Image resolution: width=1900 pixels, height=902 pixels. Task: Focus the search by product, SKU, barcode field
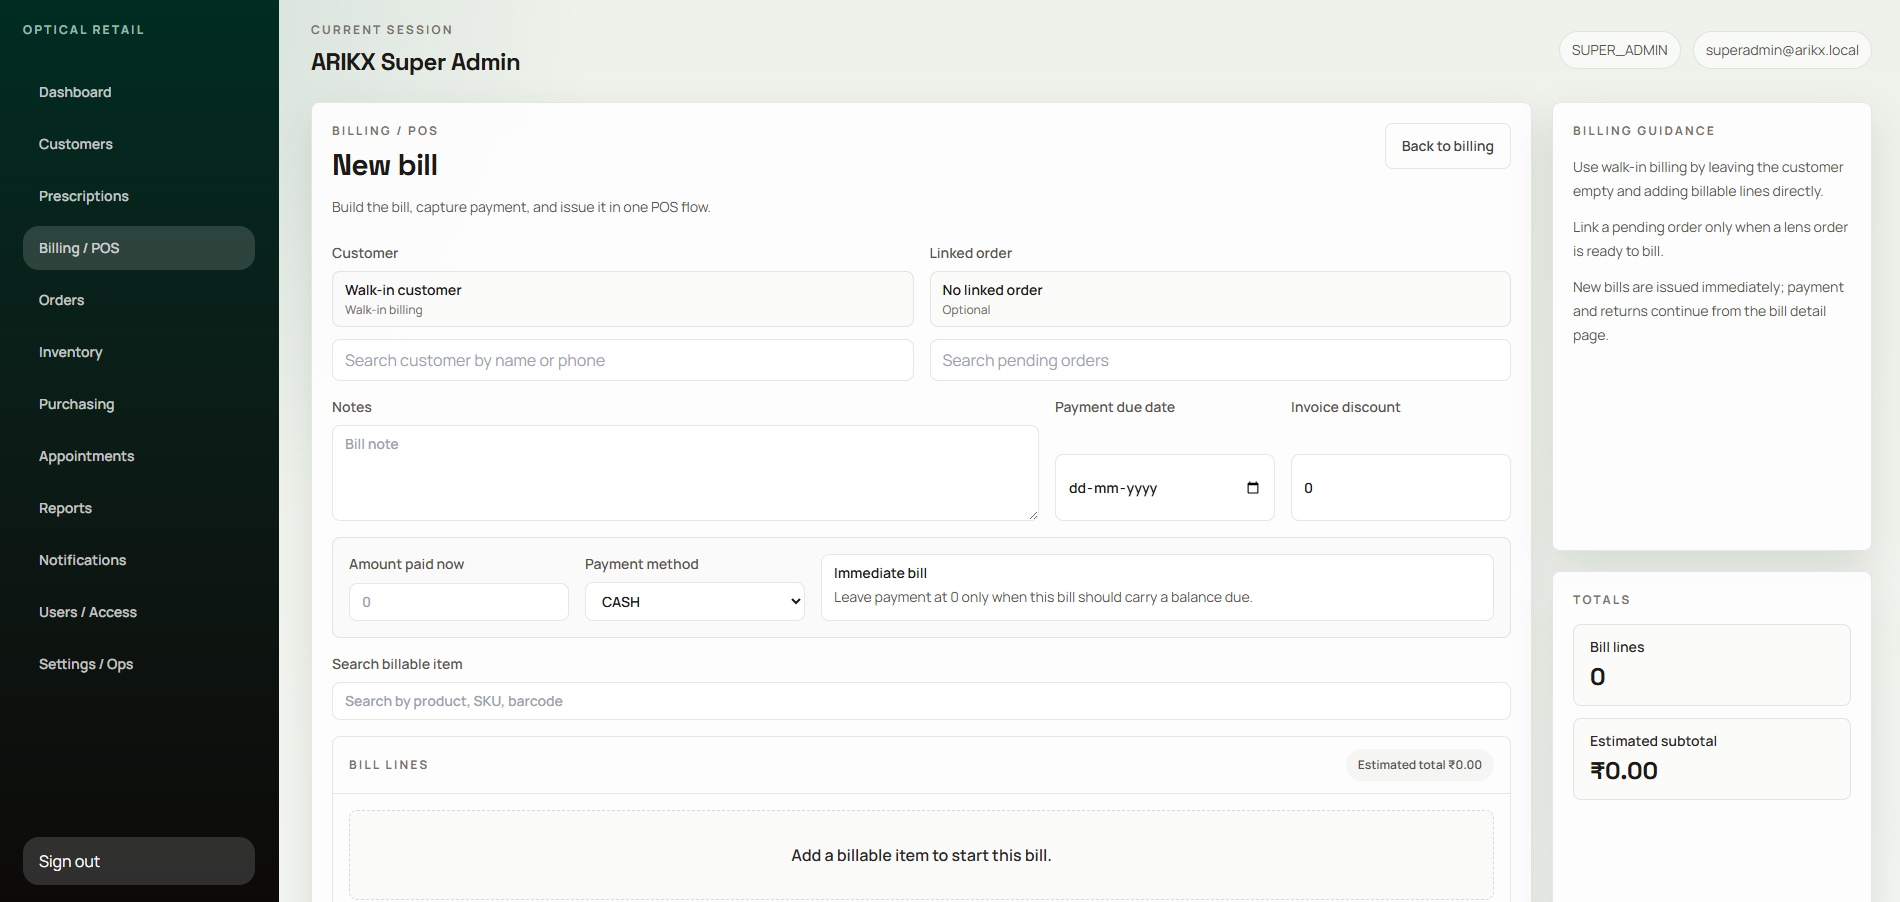pyautogui.click(x=920, y=701)
